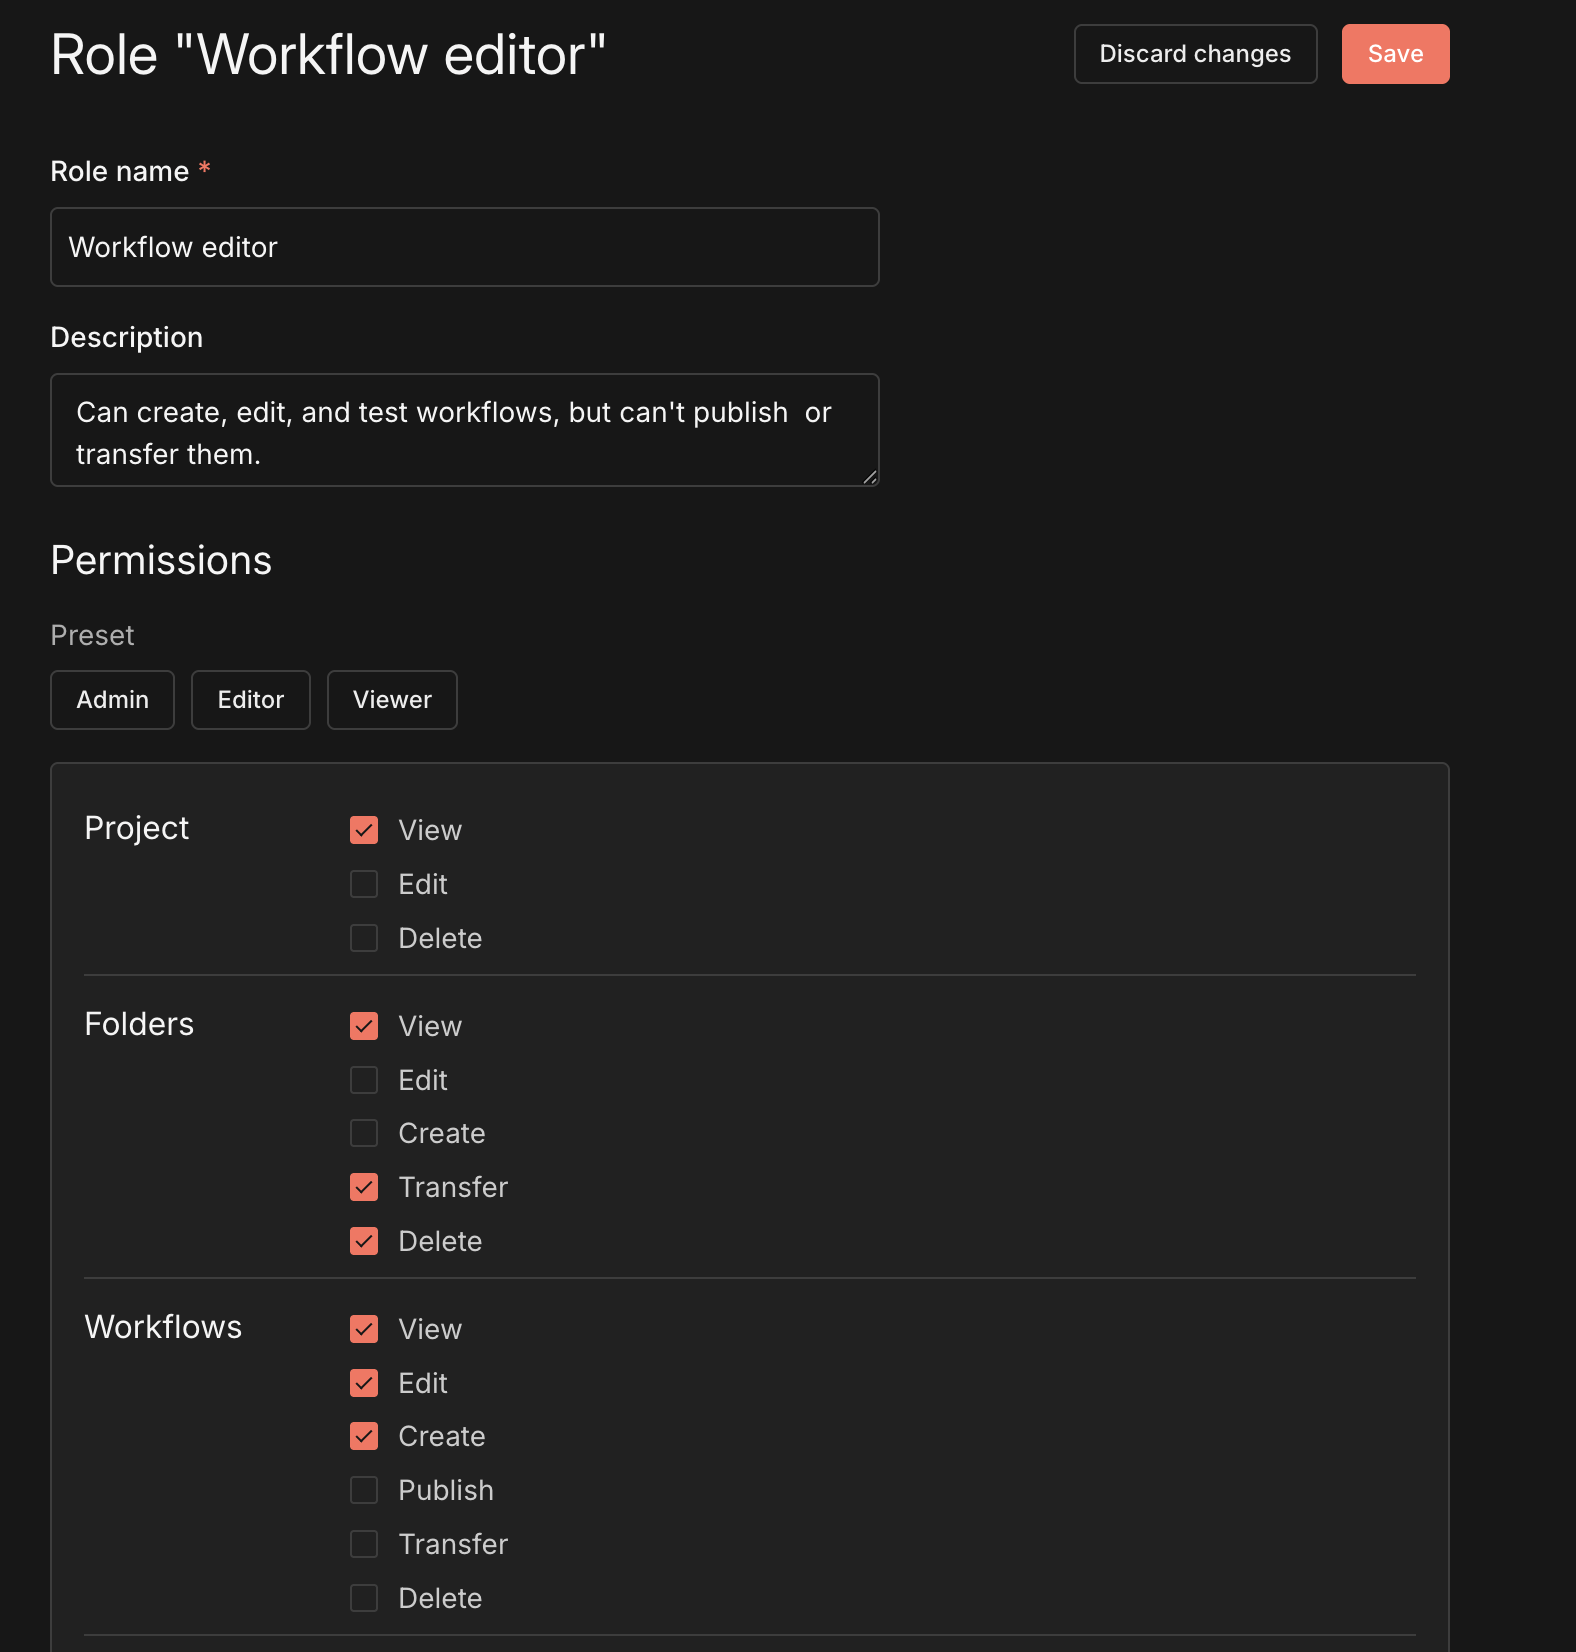The height and width of the screenshot is (1652, 1576).
Task: Check the Workflows Transfer checkbox
Action: click(364, 1544)
